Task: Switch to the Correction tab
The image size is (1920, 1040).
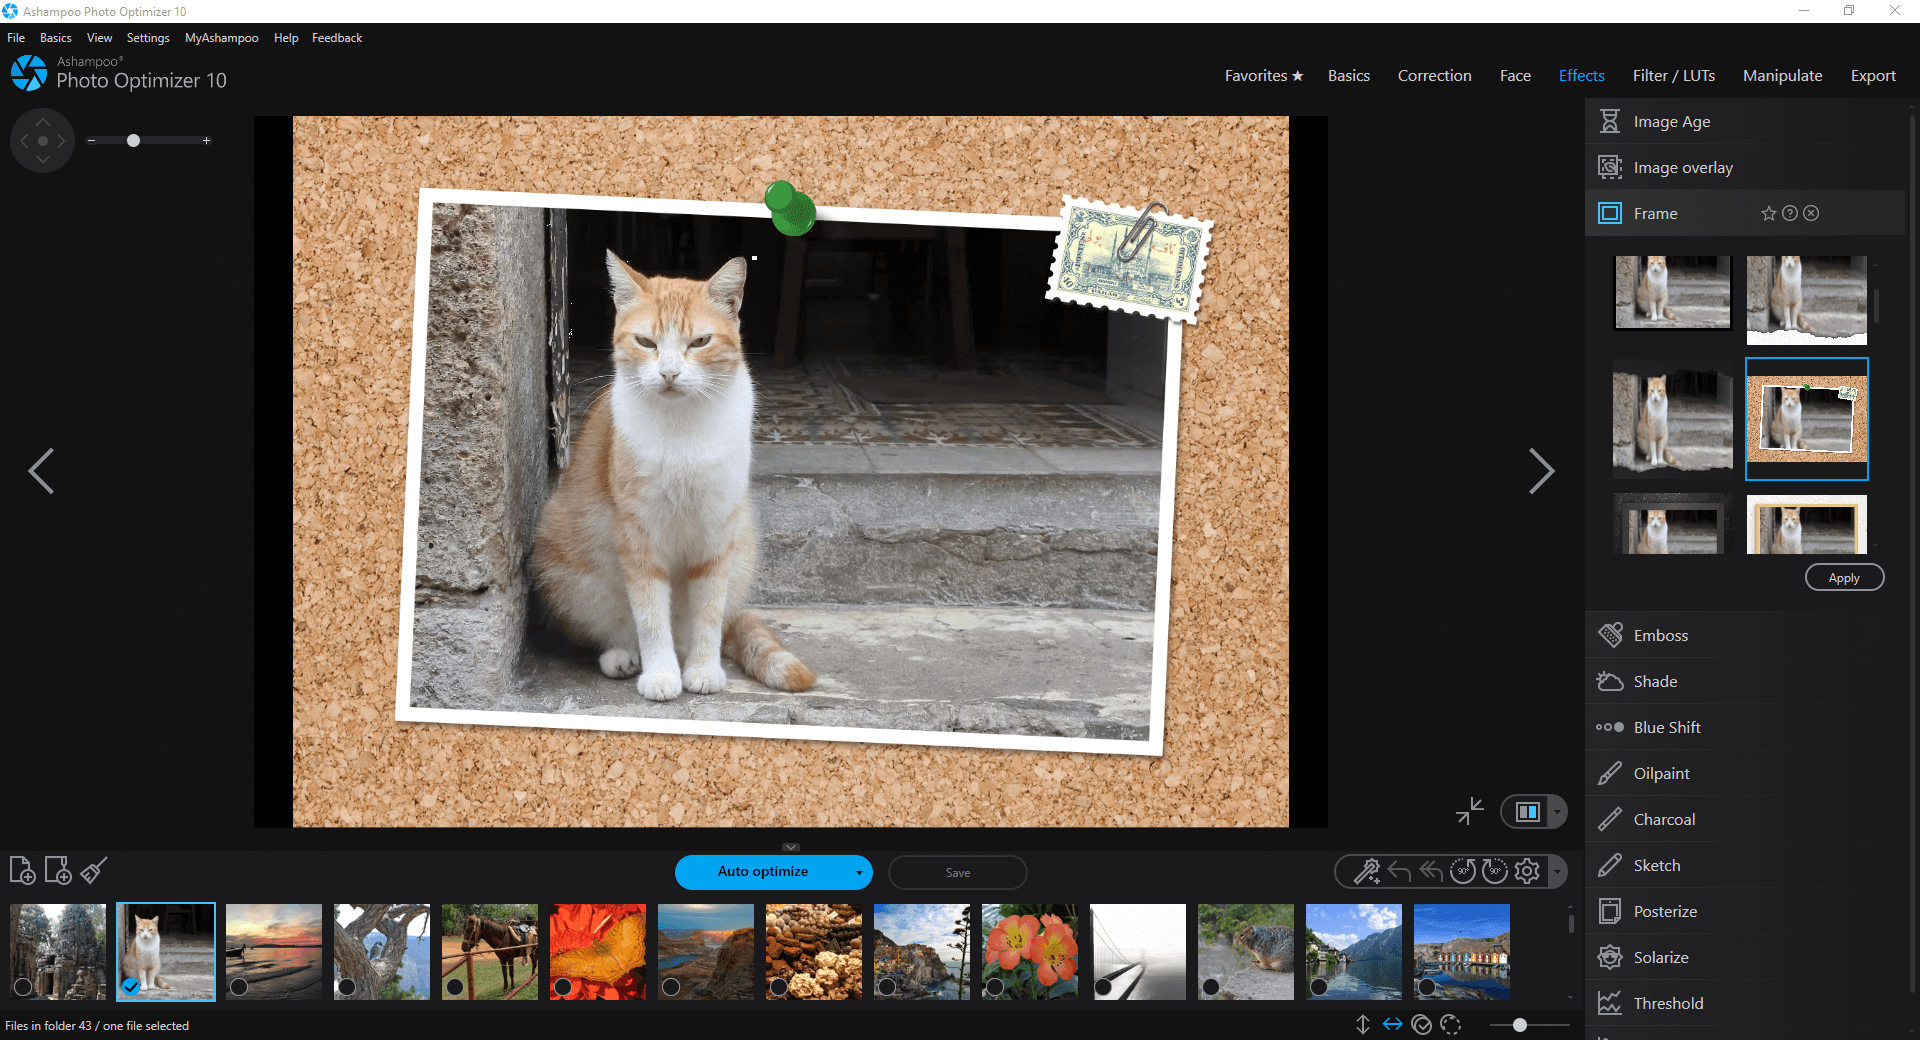Action: click(x=1434, y=75)
